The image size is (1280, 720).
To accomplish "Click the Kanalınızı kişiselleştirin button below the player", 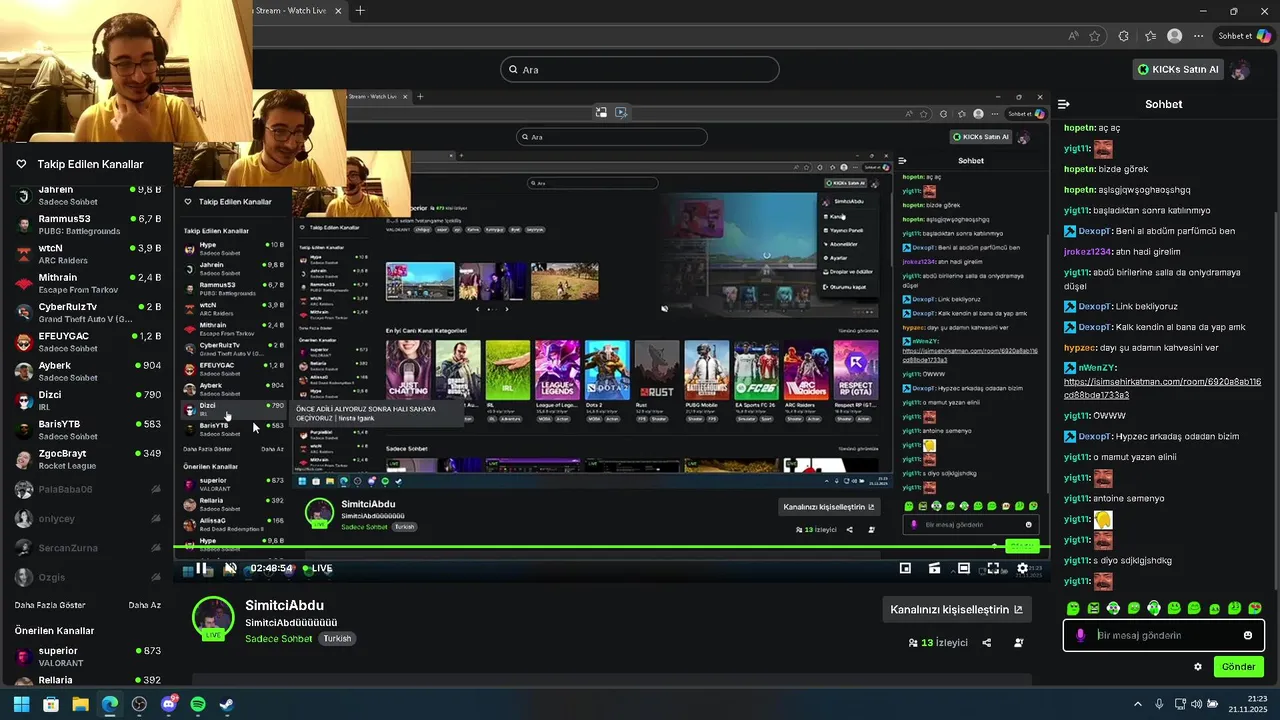I will pyautogui.click(x=957, y=610).
